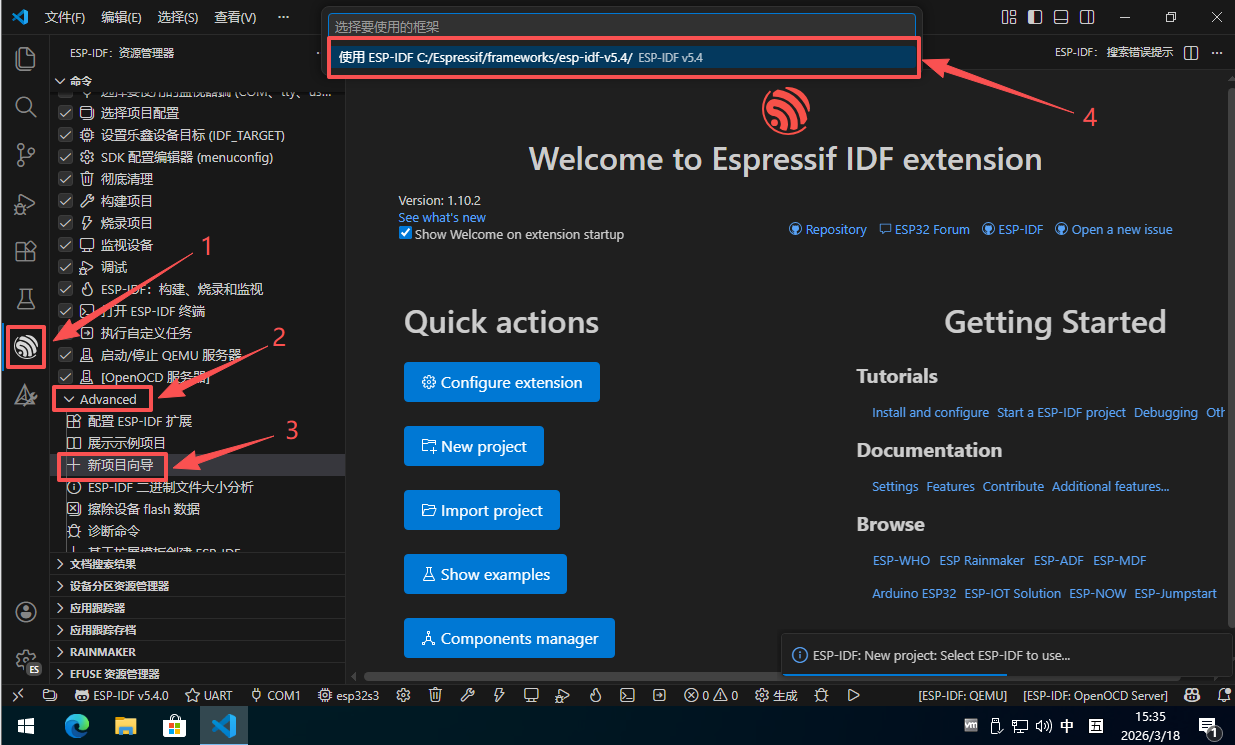
Task: Click the split editor icon at top right
Action: (x=1190, y=53)
